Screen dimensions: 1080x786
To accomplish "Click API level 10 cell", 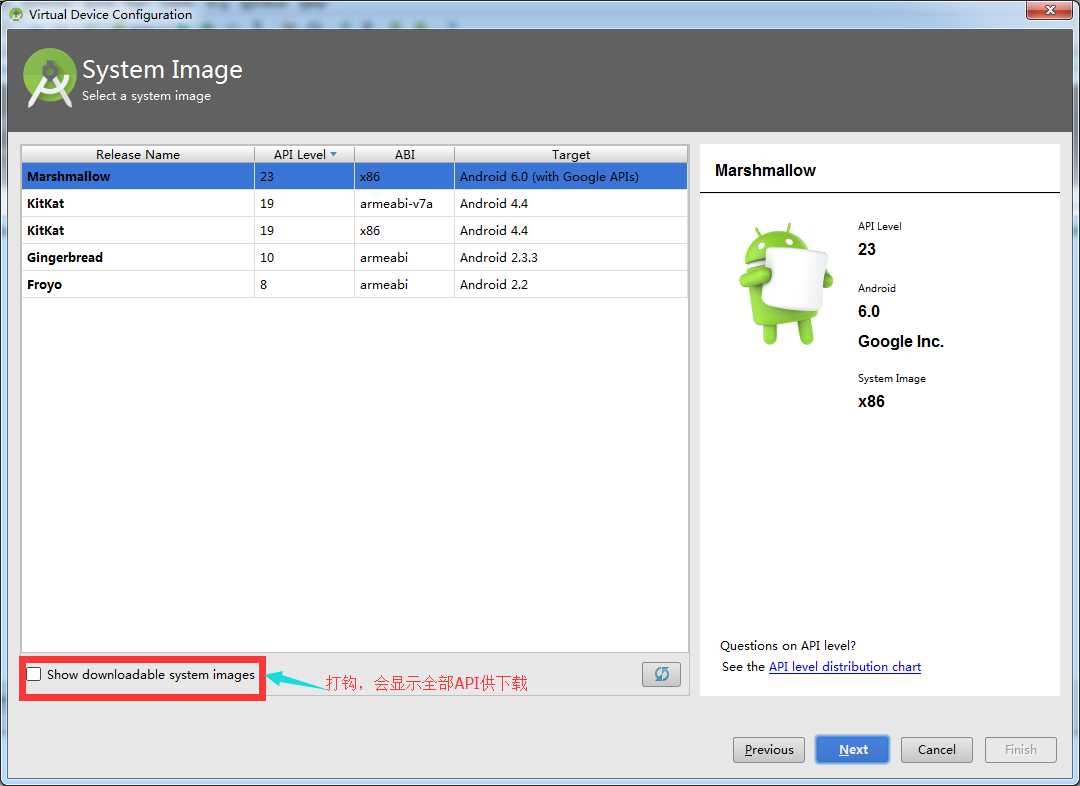I will [x=304, y=258].
